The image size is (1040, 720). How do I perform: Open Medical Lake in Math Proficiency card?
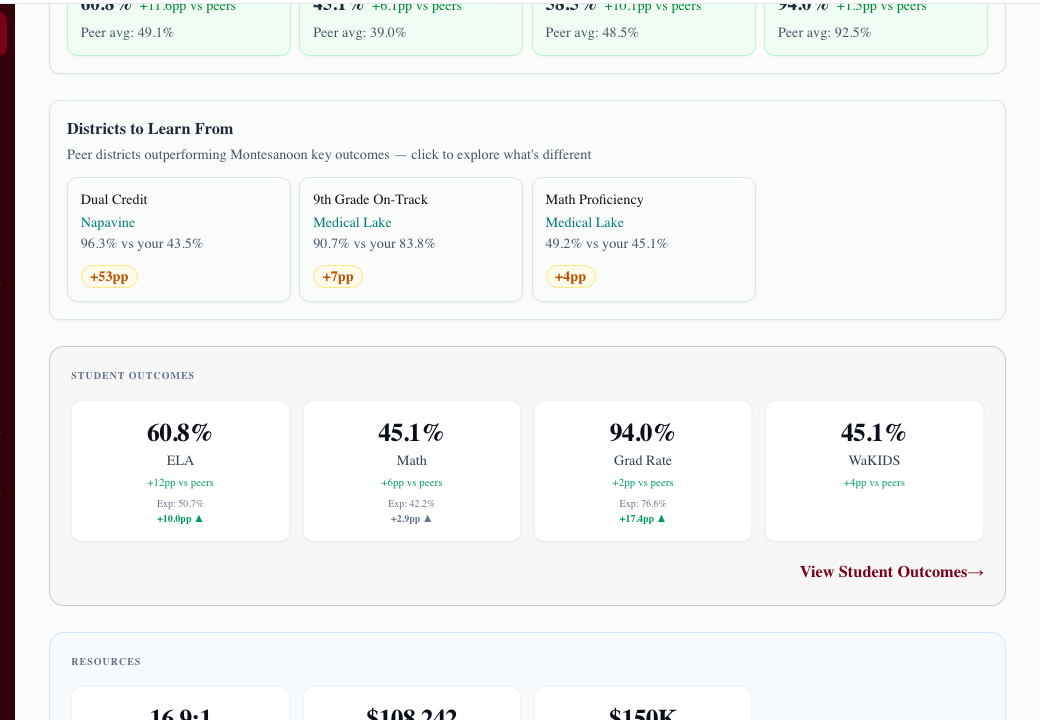(x=584, y=222)
